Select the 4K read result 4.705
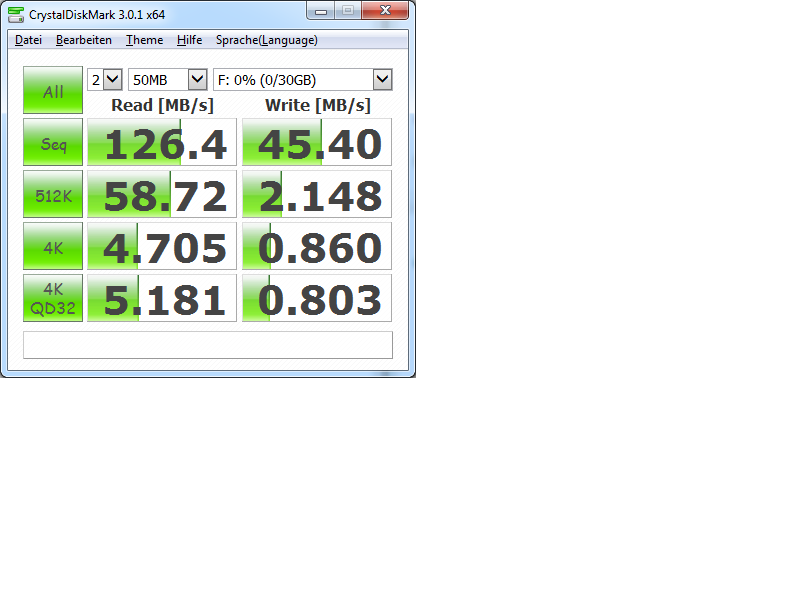The height and width of the screenshot is (600, 800). coord(162,246)
